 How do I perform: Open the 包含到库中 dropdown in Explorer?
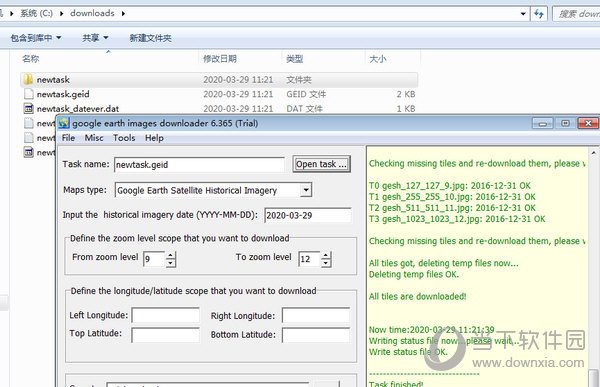(36, 38)
